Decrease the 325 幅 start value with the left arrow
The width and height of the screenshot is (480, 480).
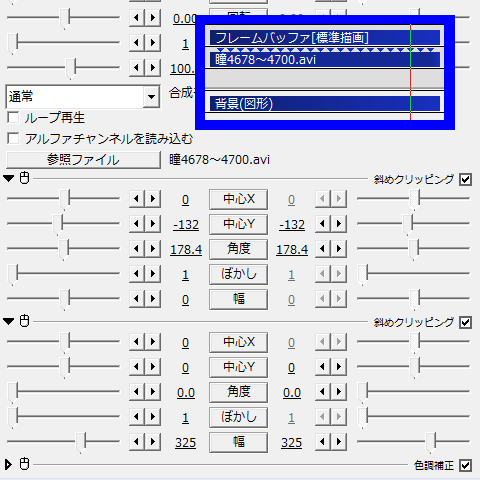click(136, 442)
